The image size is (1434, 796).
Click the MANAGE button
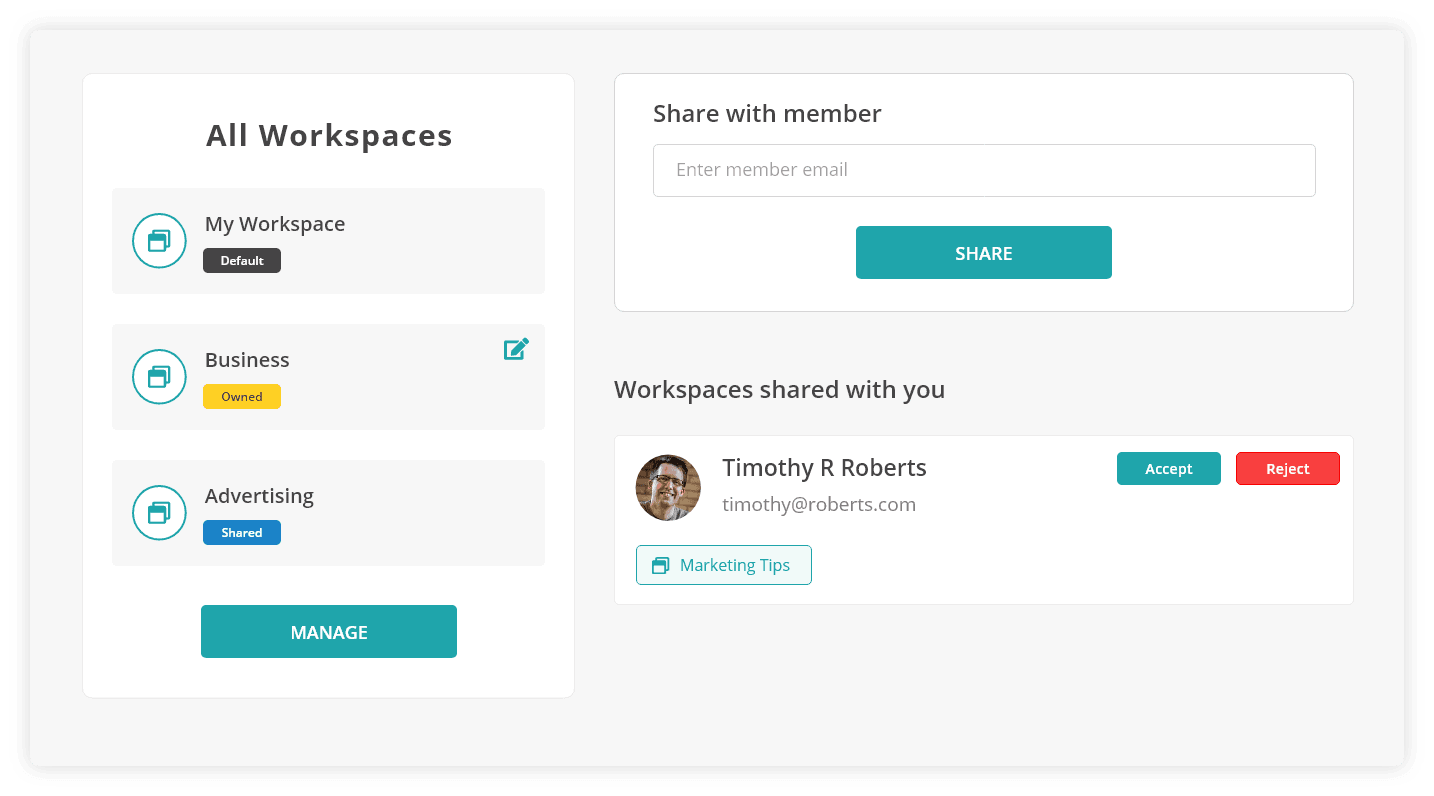(329, 632)
